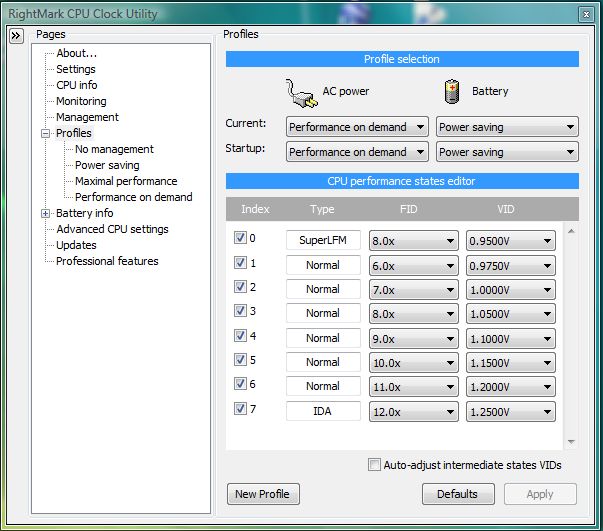Image resolution: width=603 pixels, height=531 pixels.
Task: Open FID dropdown for index 0 SuperLFM
Action: click(x=413, y=241)
